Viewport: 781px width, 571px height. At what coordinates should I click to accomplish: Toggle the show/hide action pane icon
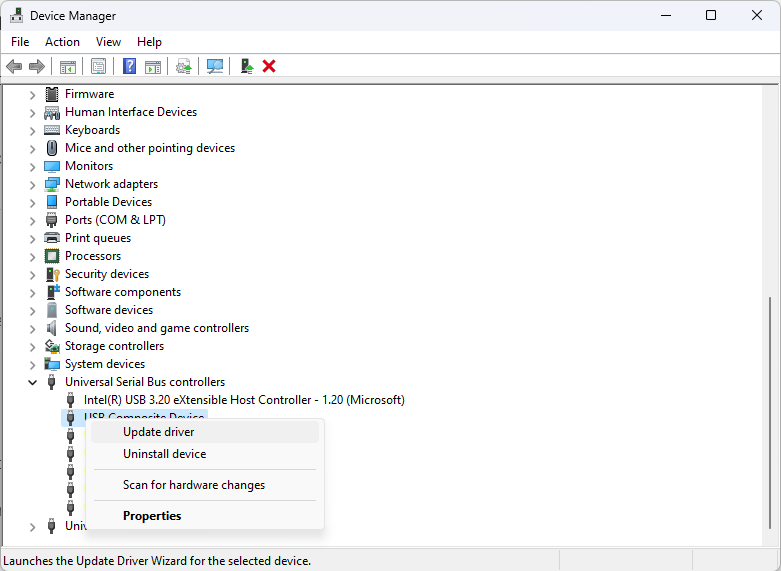pyautogui.click(x=153, y=66)
